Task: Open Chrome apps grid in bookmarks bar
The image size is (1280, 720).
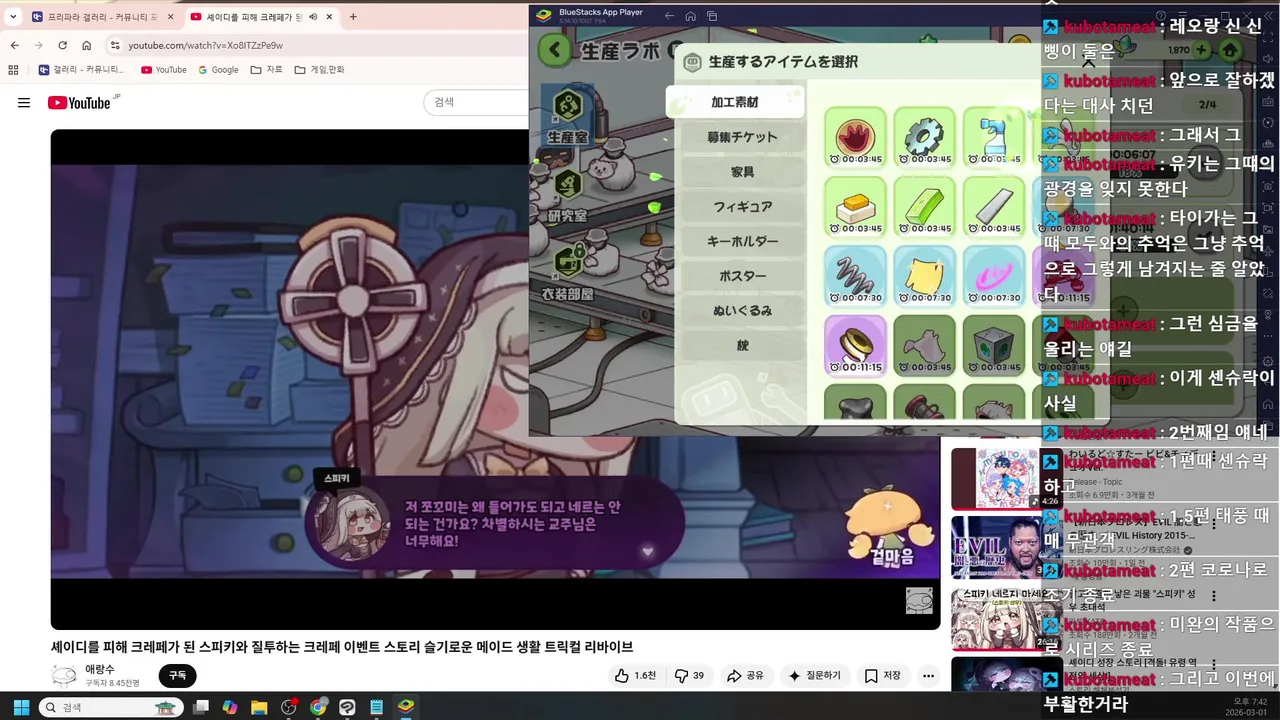Action: pyautogui.click(x=13, y=70)
